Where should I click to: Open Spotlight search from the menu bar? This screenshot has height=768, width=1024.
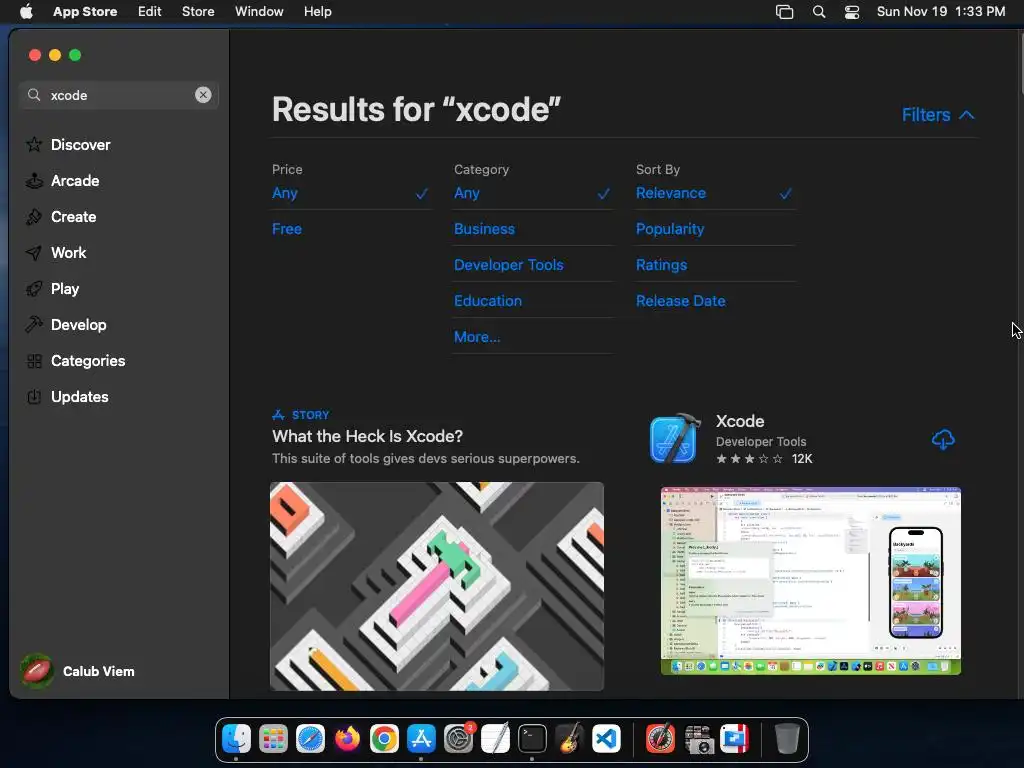coord(819,12)
